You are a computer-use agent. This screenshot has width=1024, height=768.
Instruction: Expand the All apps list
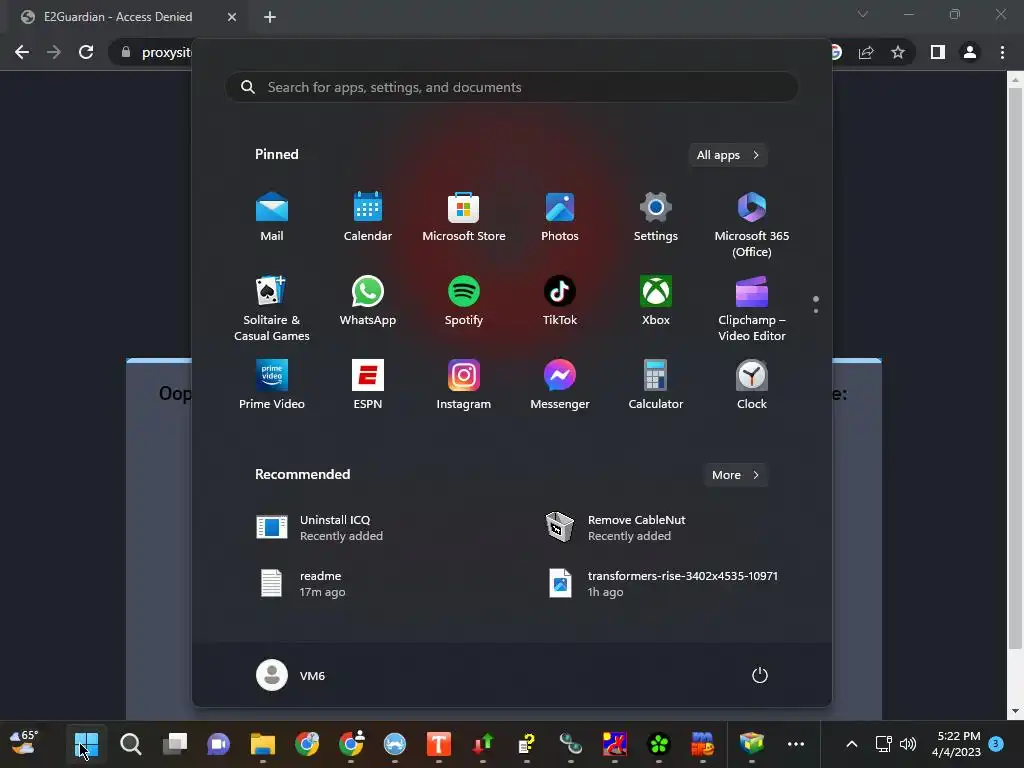(x=728, y=155)
